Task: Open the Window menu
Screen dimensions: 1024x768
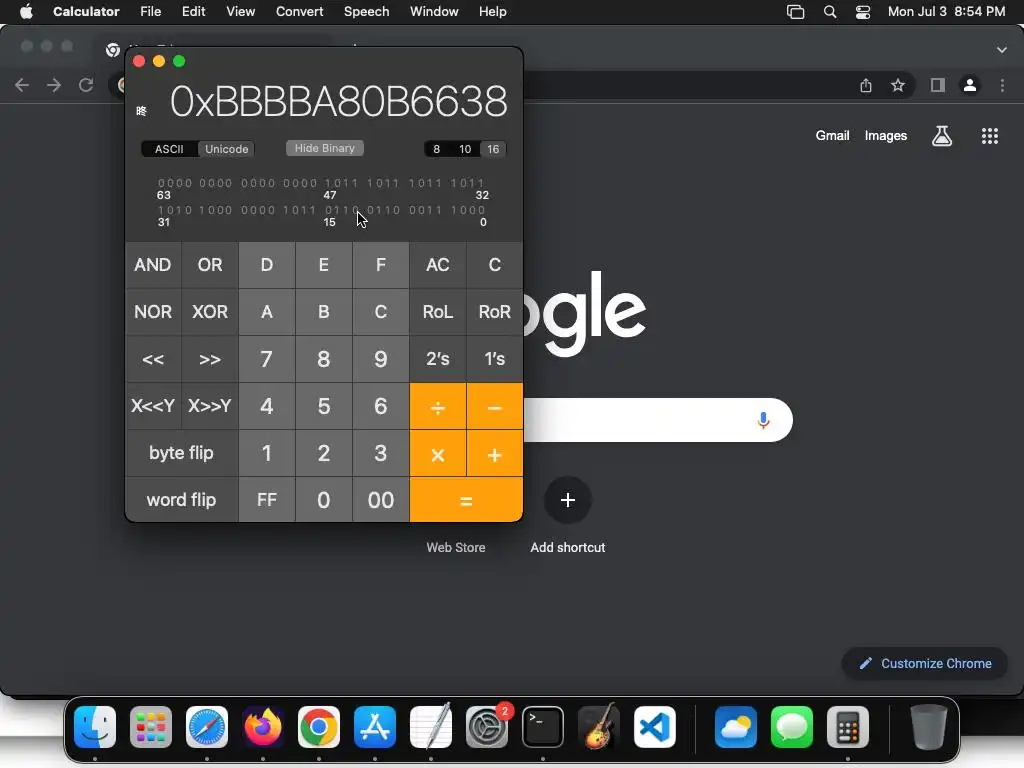Action: click(434, 12)
